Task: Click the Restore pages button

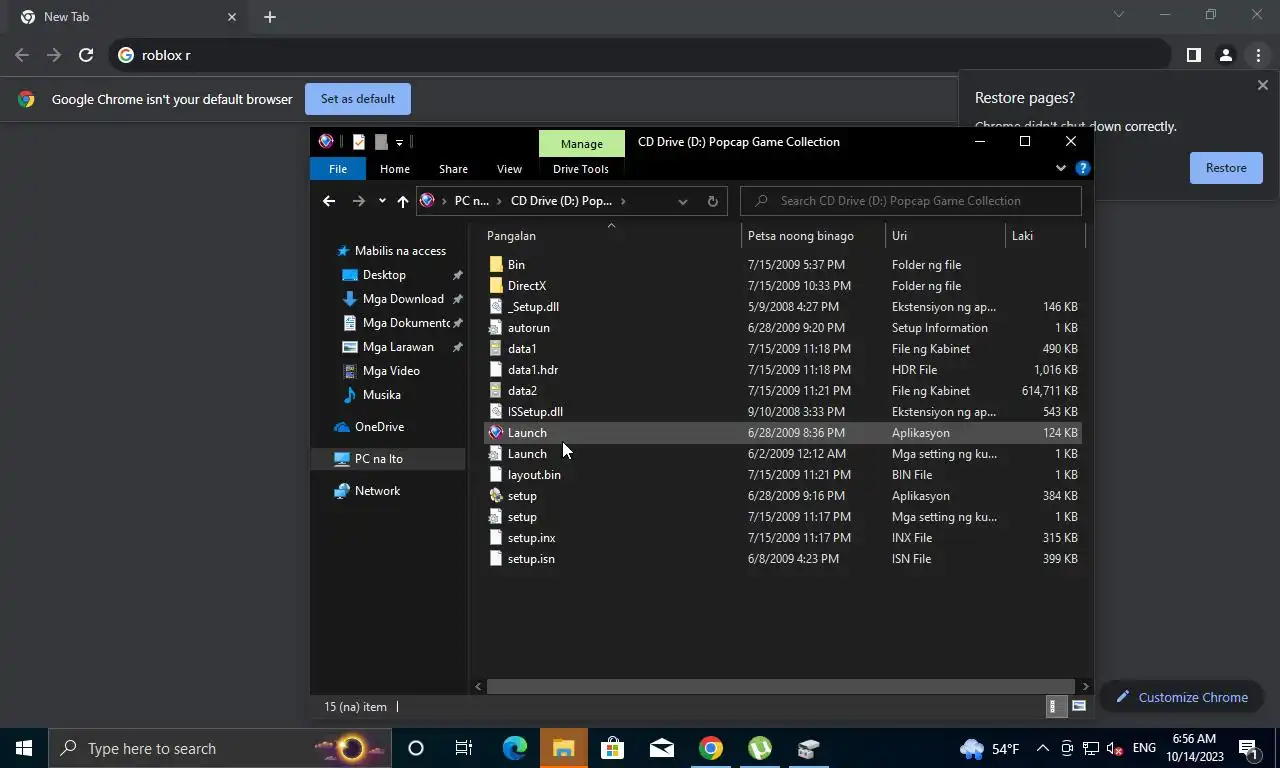Action: (1226, 168)
